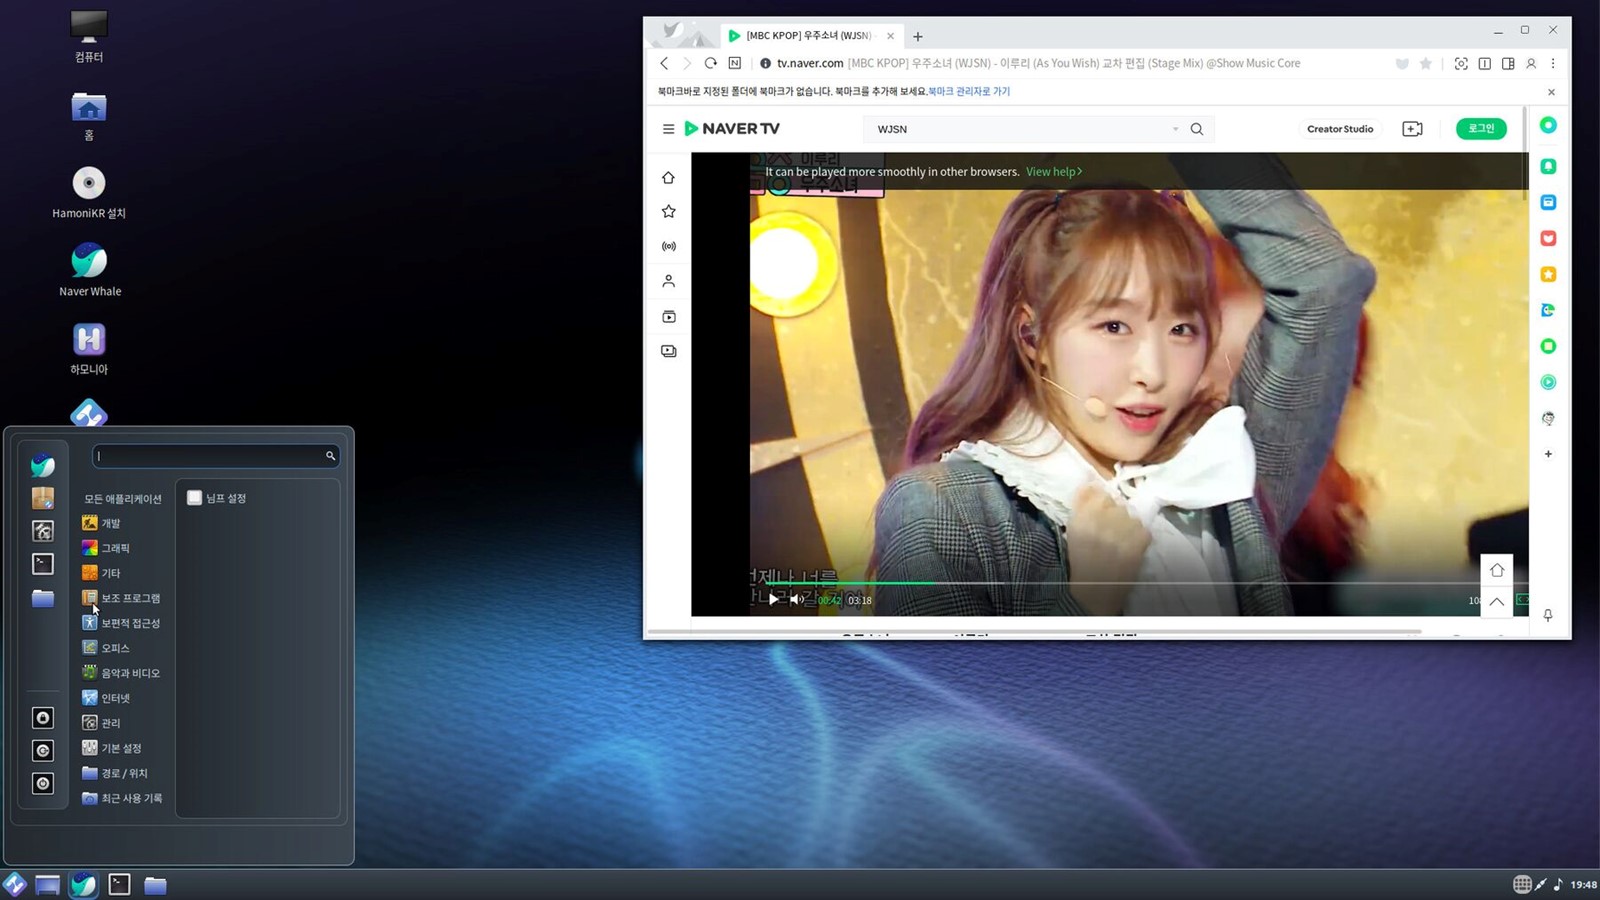Click the Whale browser icon on the taskbar
The width and height of the screenshot is (1600, 900).
83,884
